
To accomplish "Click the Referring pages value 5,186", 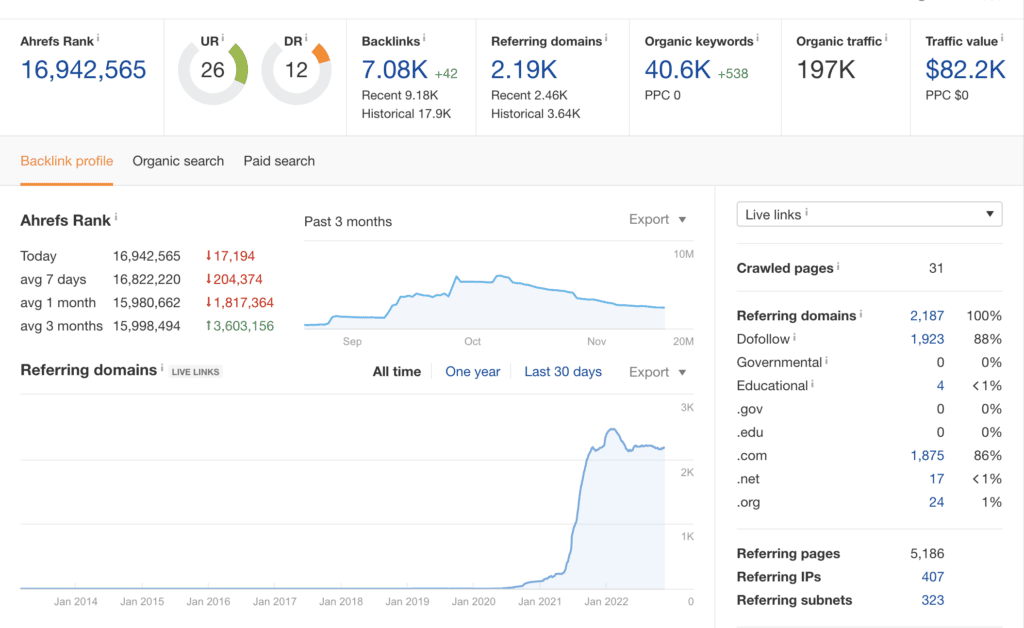I will point(927,554).
